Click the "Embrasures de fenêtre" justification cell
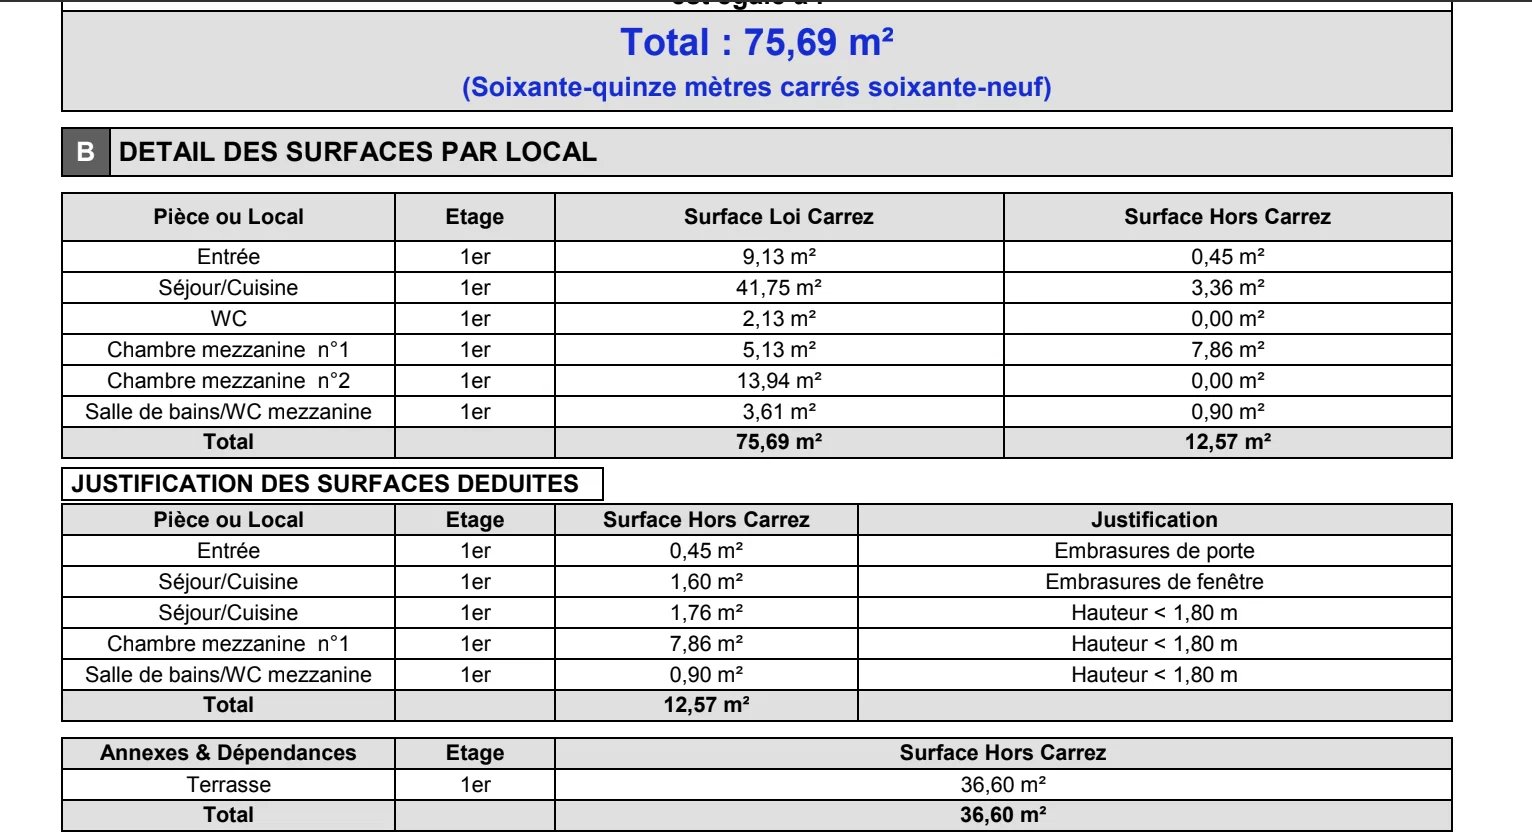The height and width of the screenshot is (838, 1532). pos(1154,582)
